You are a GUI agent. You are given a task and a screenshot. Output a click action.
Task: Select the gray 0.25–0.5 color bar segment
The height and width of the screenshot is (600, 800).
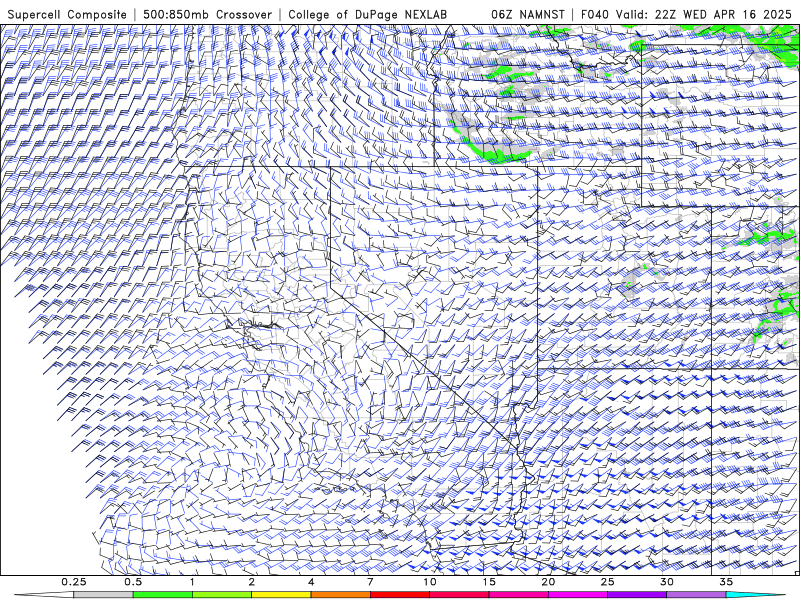coord(103,595)
